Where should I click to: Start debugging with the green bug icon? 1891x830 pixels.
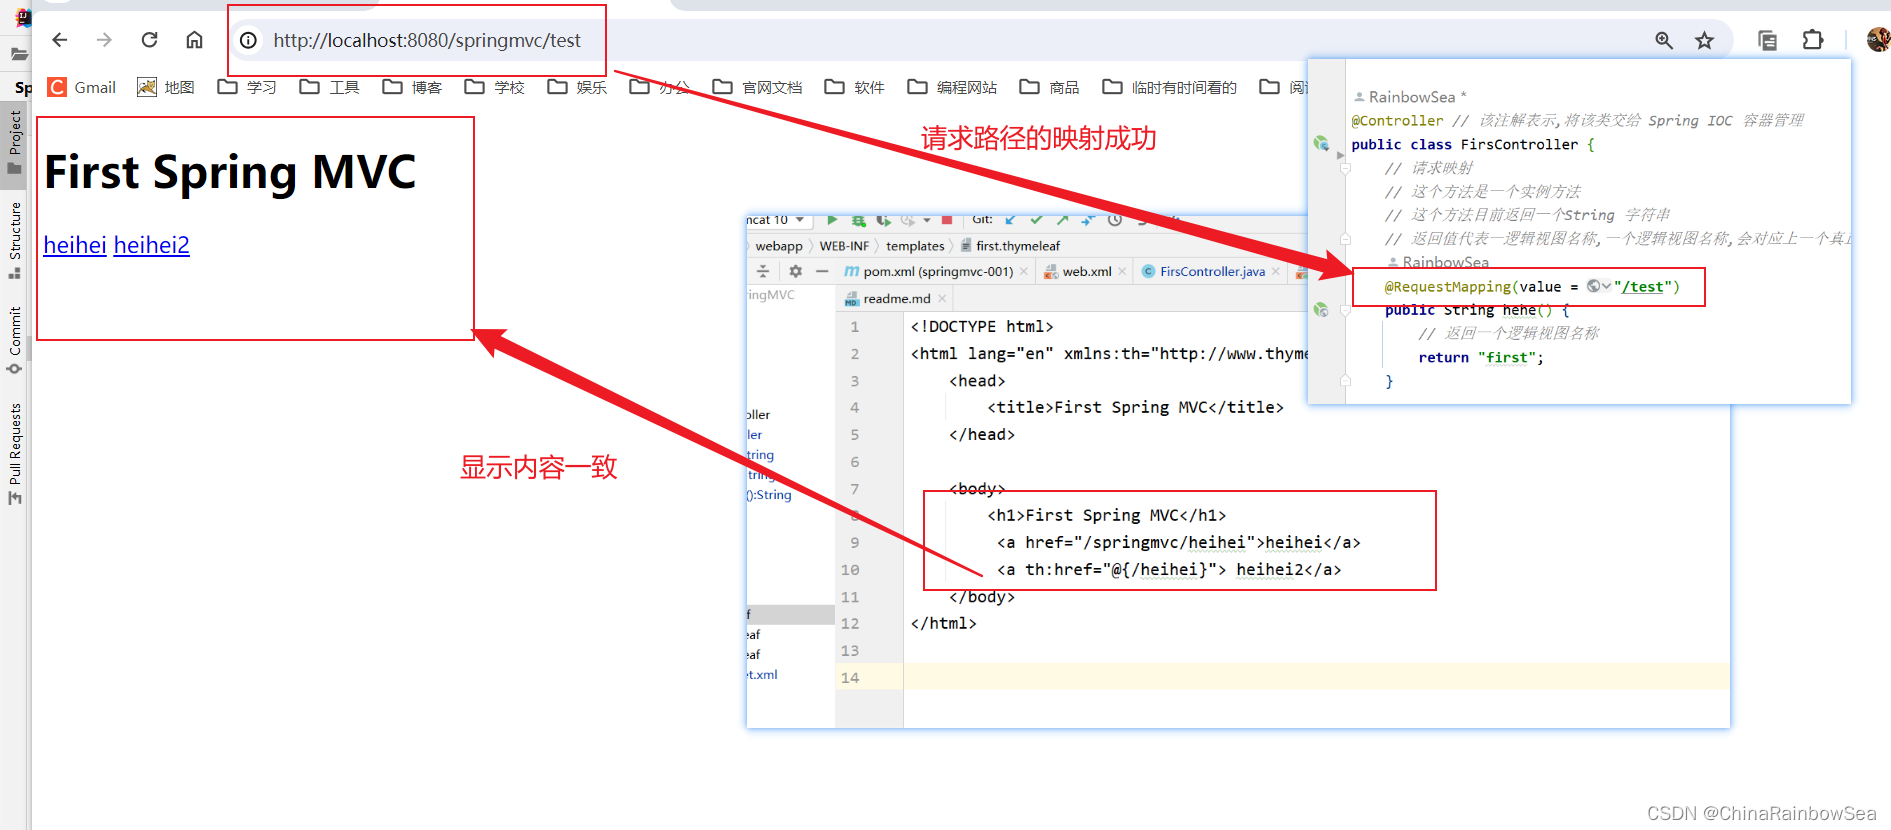858,220
